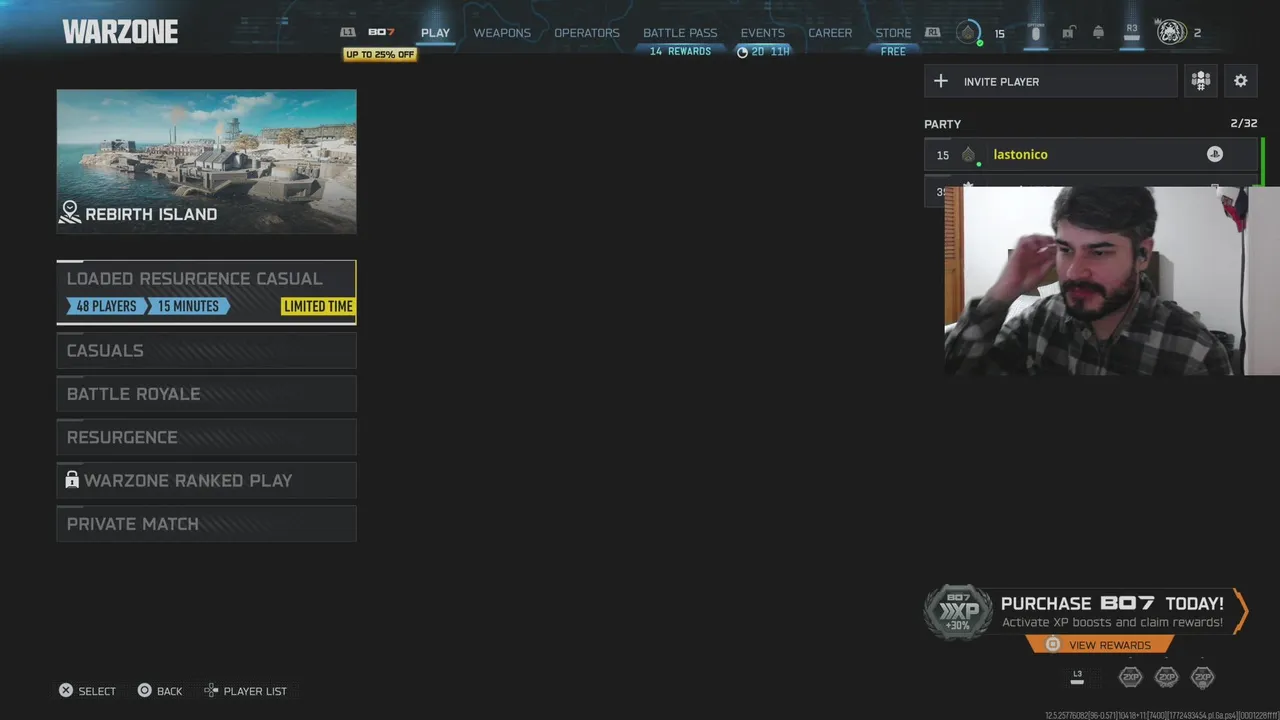The image size is (1280, 720).
Task: Switch to the OPERATORS tab
Action: [587, 33]
